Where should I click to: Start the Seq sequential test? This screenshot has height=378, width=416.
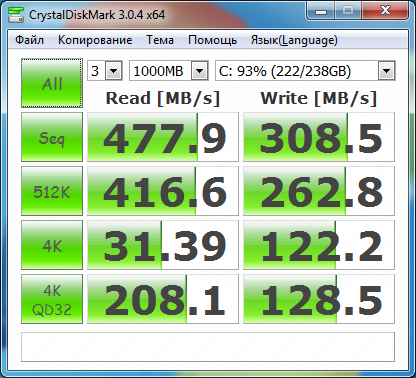coord(52,137)
